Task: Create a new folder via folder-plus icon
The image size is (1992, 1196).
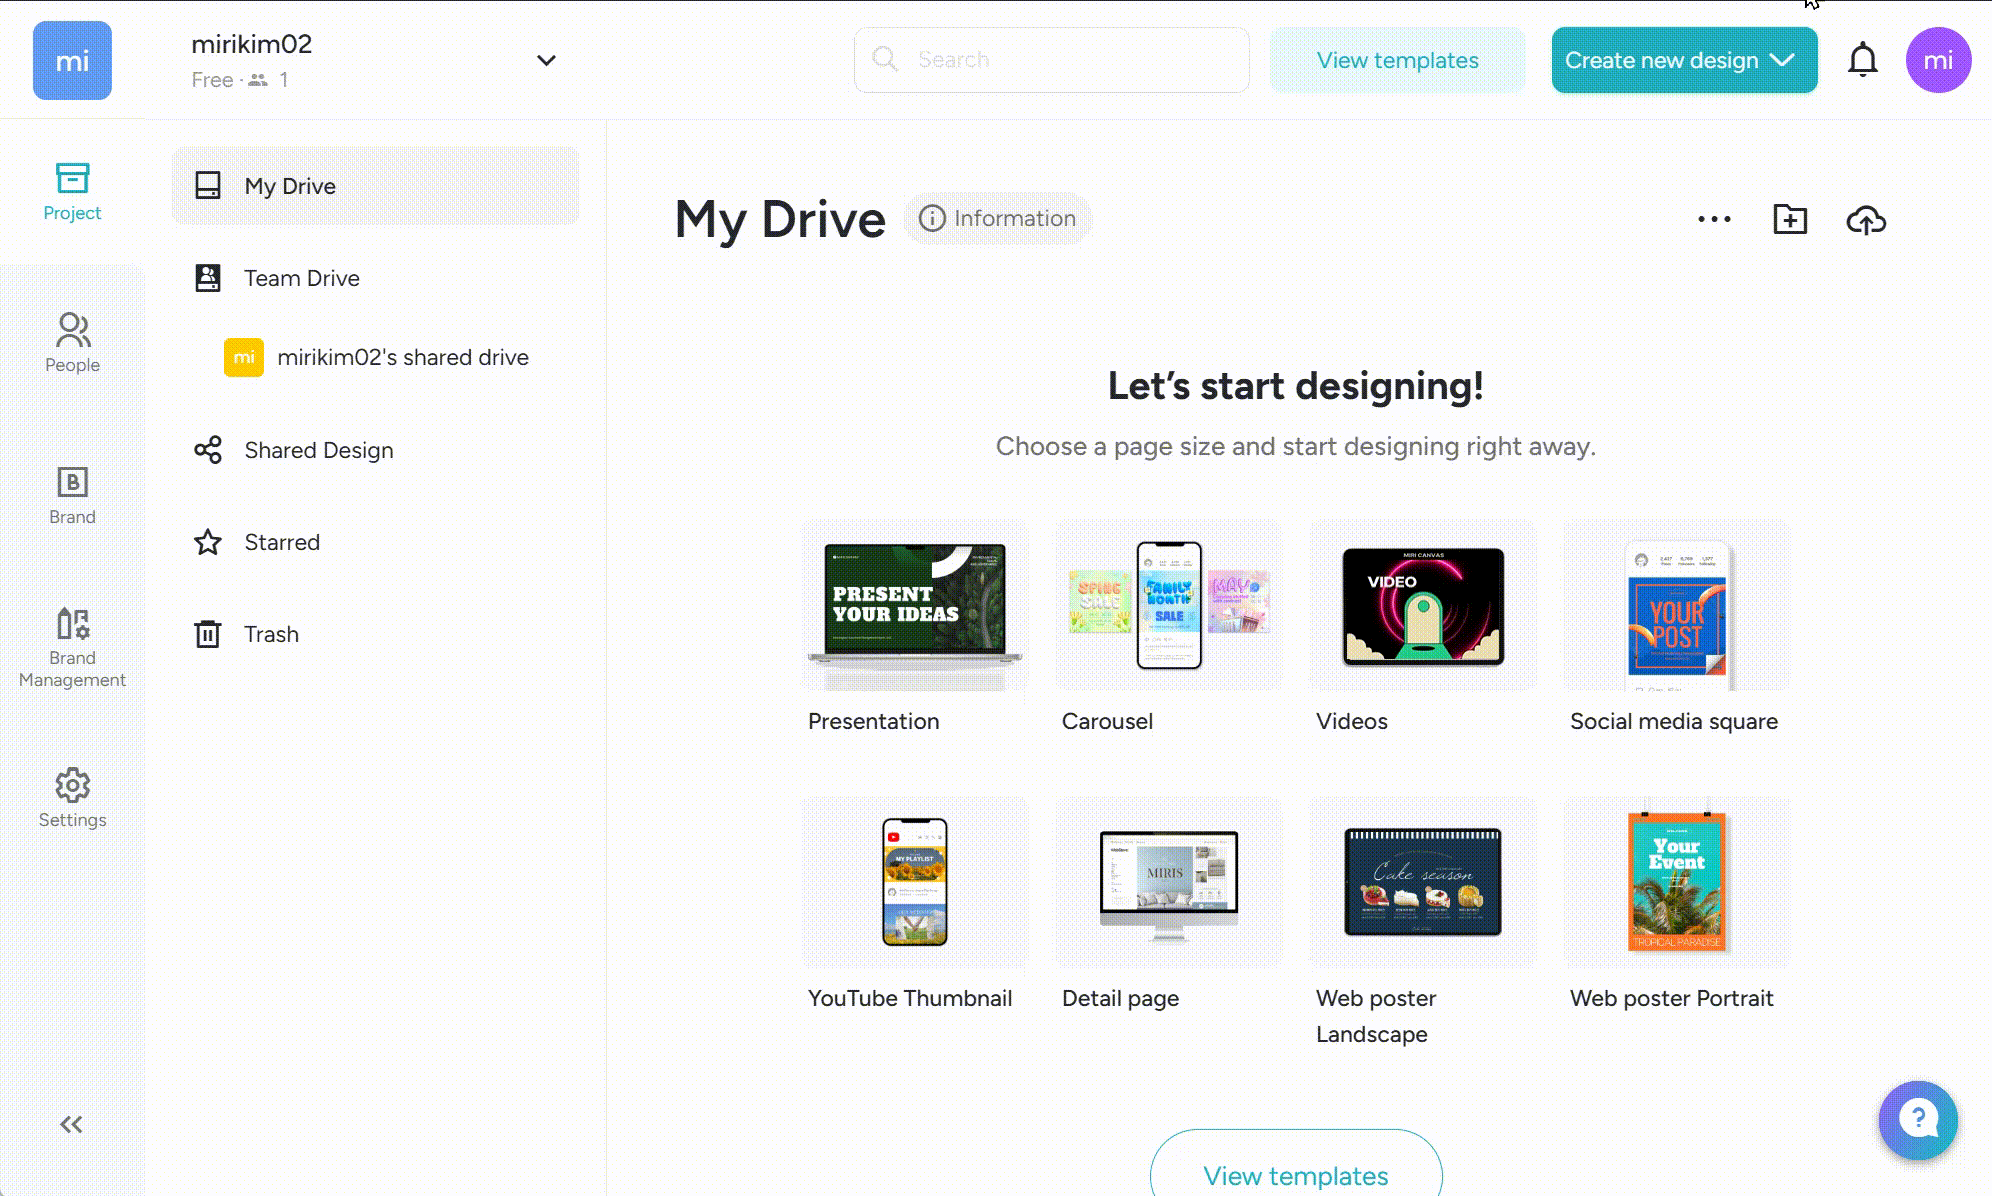Action: 1789,220
